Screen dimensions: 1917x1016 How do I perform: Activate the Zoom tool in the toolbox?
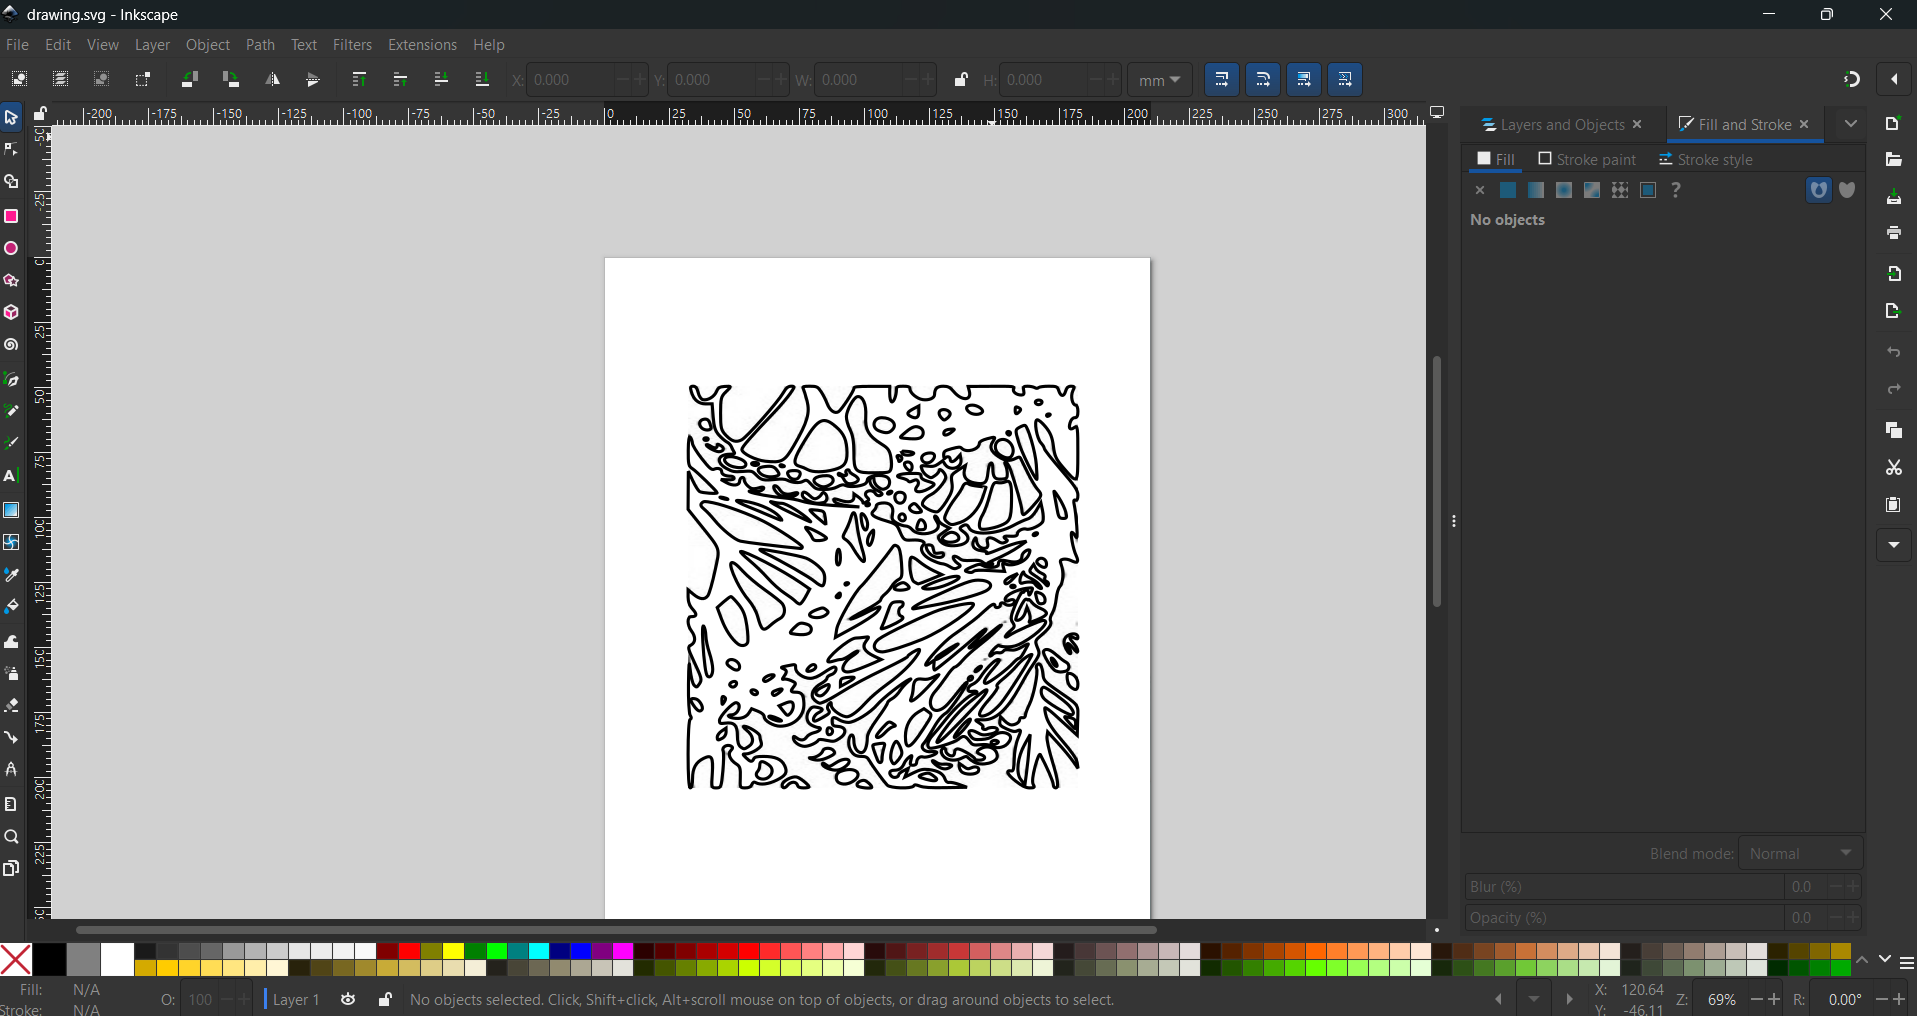(x=11, y=837)
